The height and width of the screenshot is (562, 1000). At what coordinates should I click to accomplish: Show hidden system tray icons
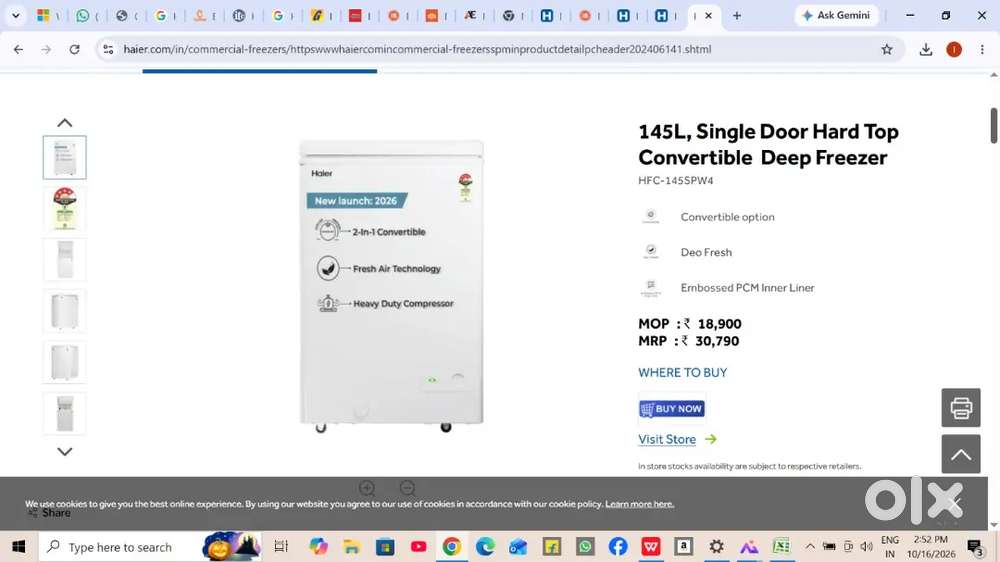coord(809,547)
